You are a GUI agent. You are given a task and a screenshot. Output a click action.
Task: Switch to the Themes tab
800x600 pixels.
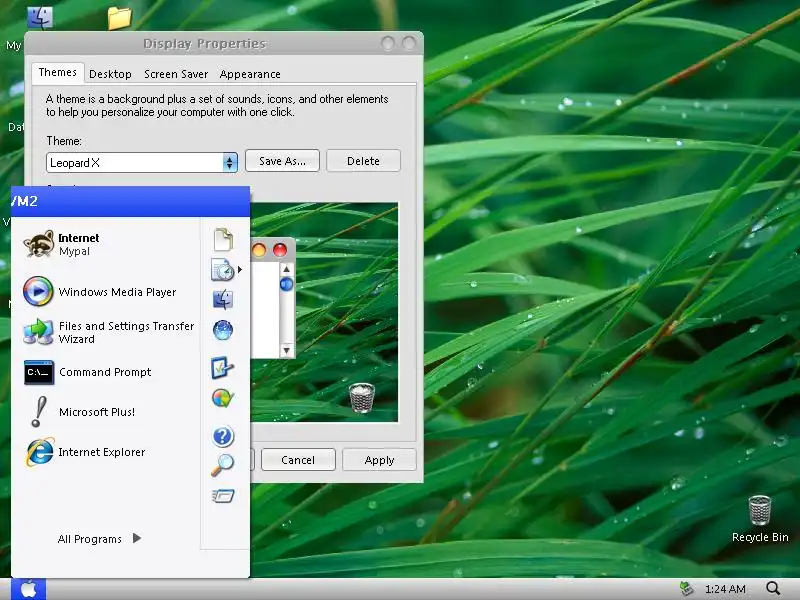click(x=57, y=72)
